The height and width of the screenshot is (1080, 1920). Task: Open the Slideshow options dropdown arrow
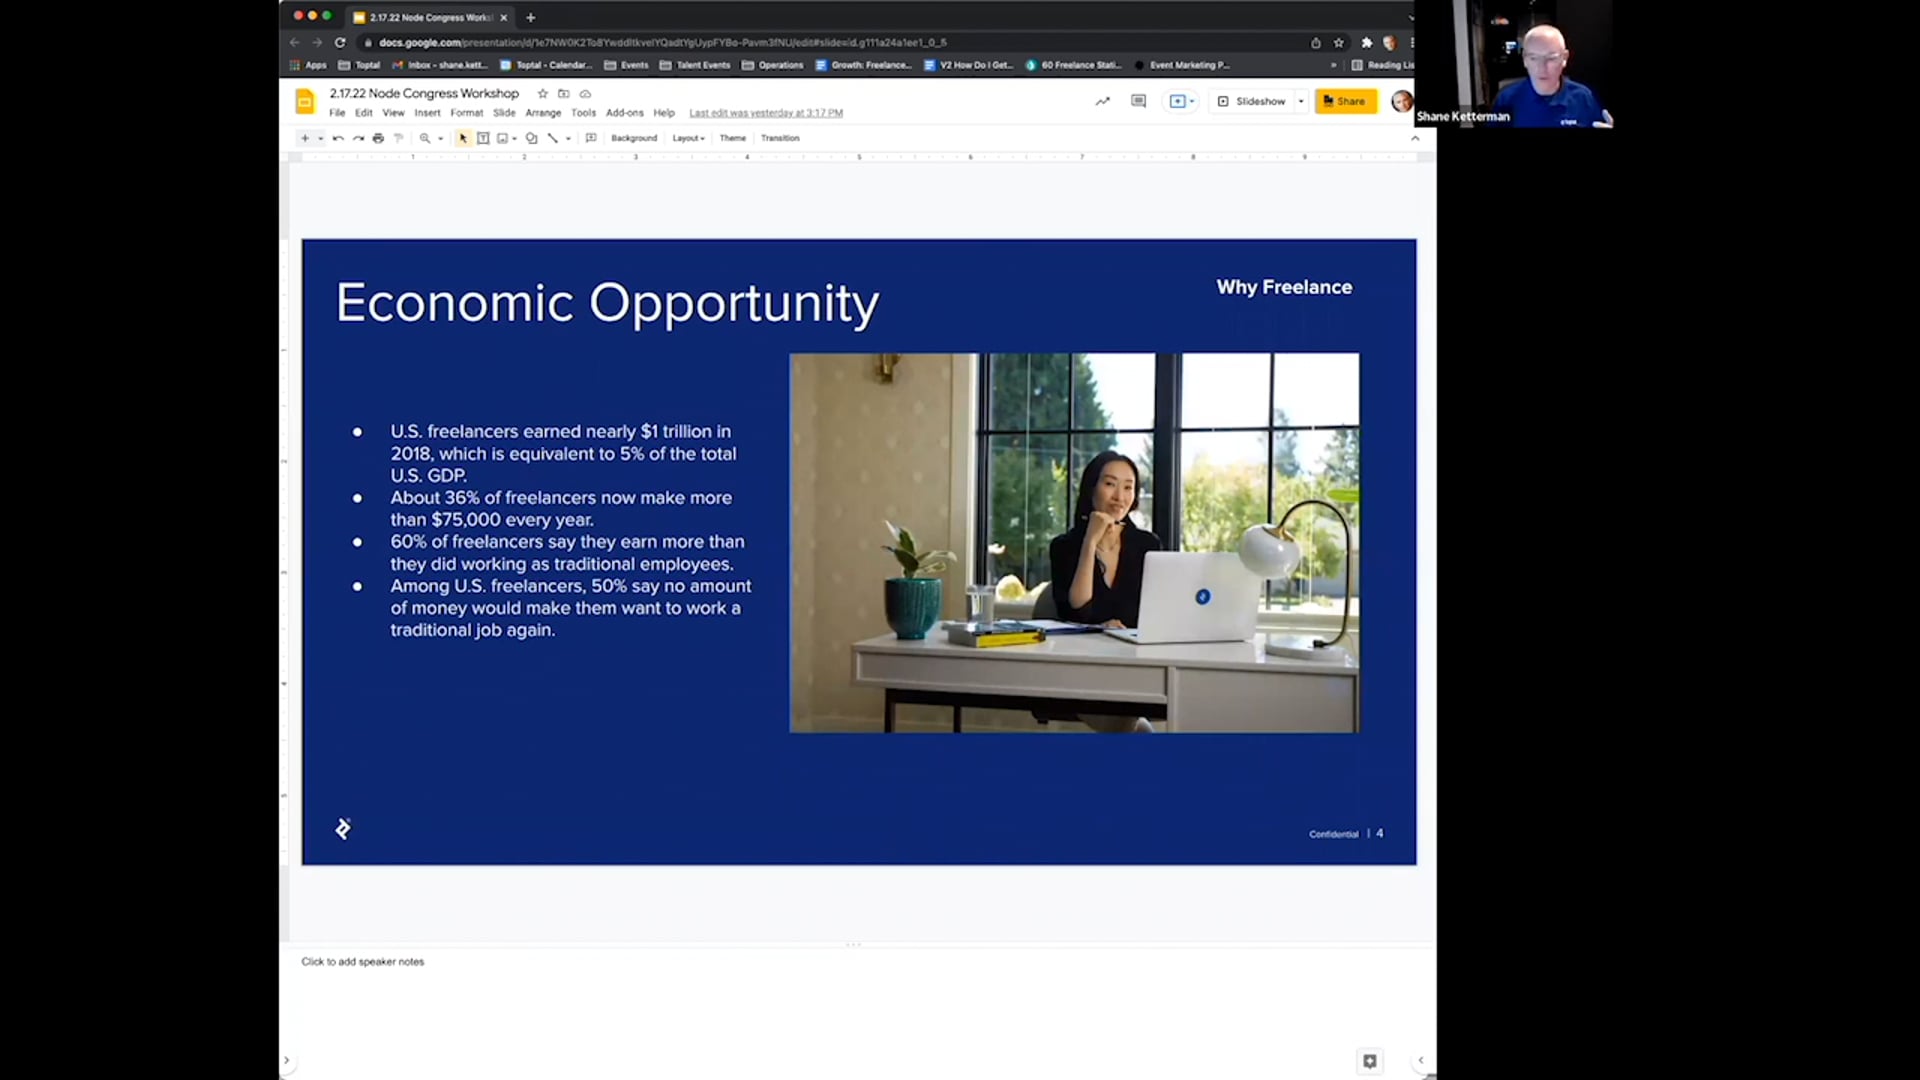click(x=1301, y=101)
